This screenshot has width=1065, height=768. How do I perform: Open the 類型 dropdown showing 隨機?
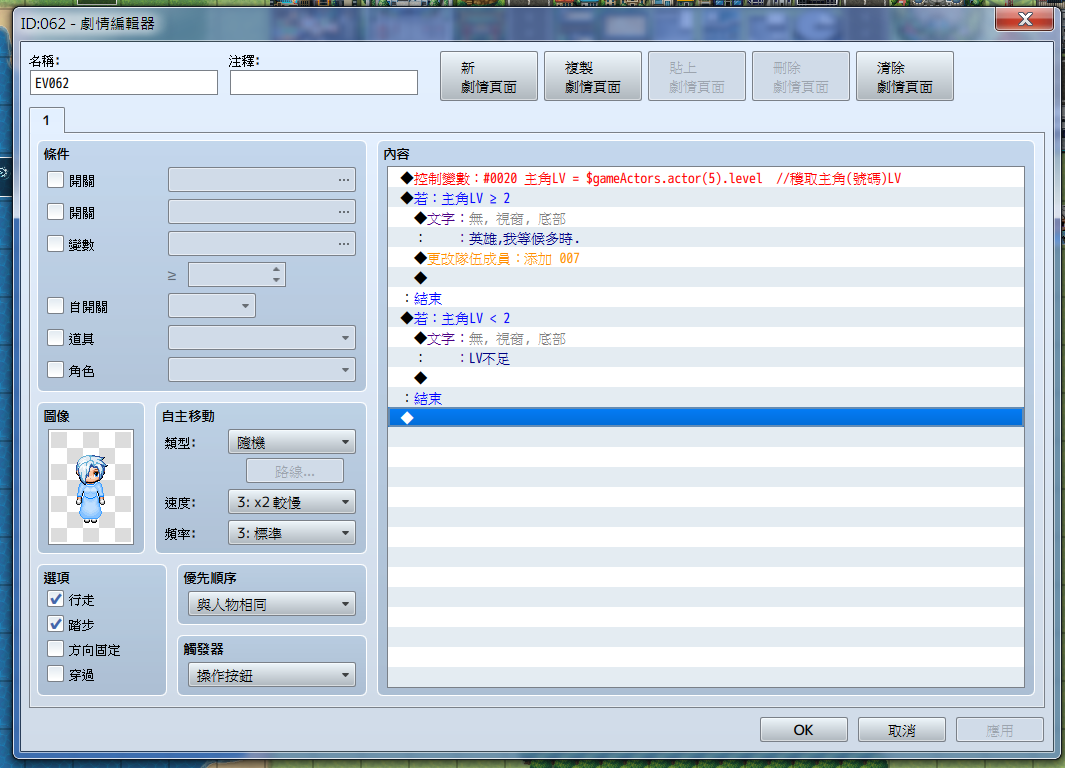[x=292, y=443]
